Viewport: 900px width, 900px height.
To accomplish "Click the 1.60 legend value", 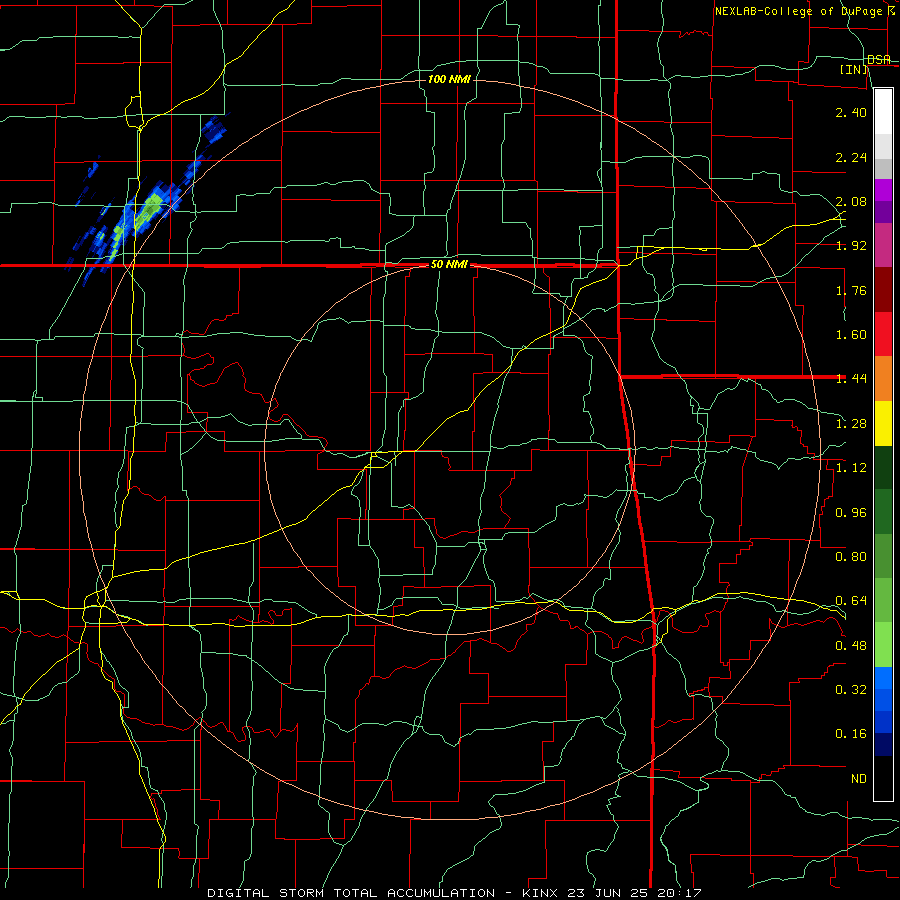I will (x=851, y=335).
